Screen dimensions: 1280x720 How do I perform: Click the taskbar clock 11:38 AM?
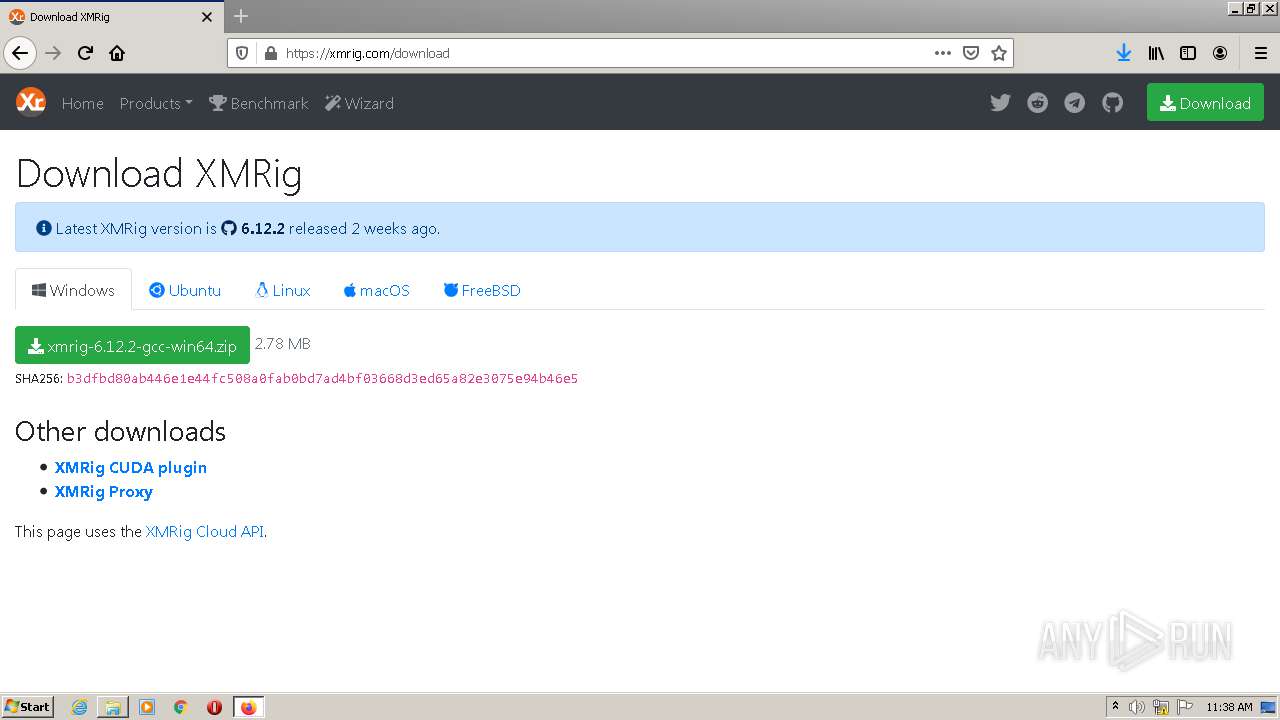point(1229,707)
